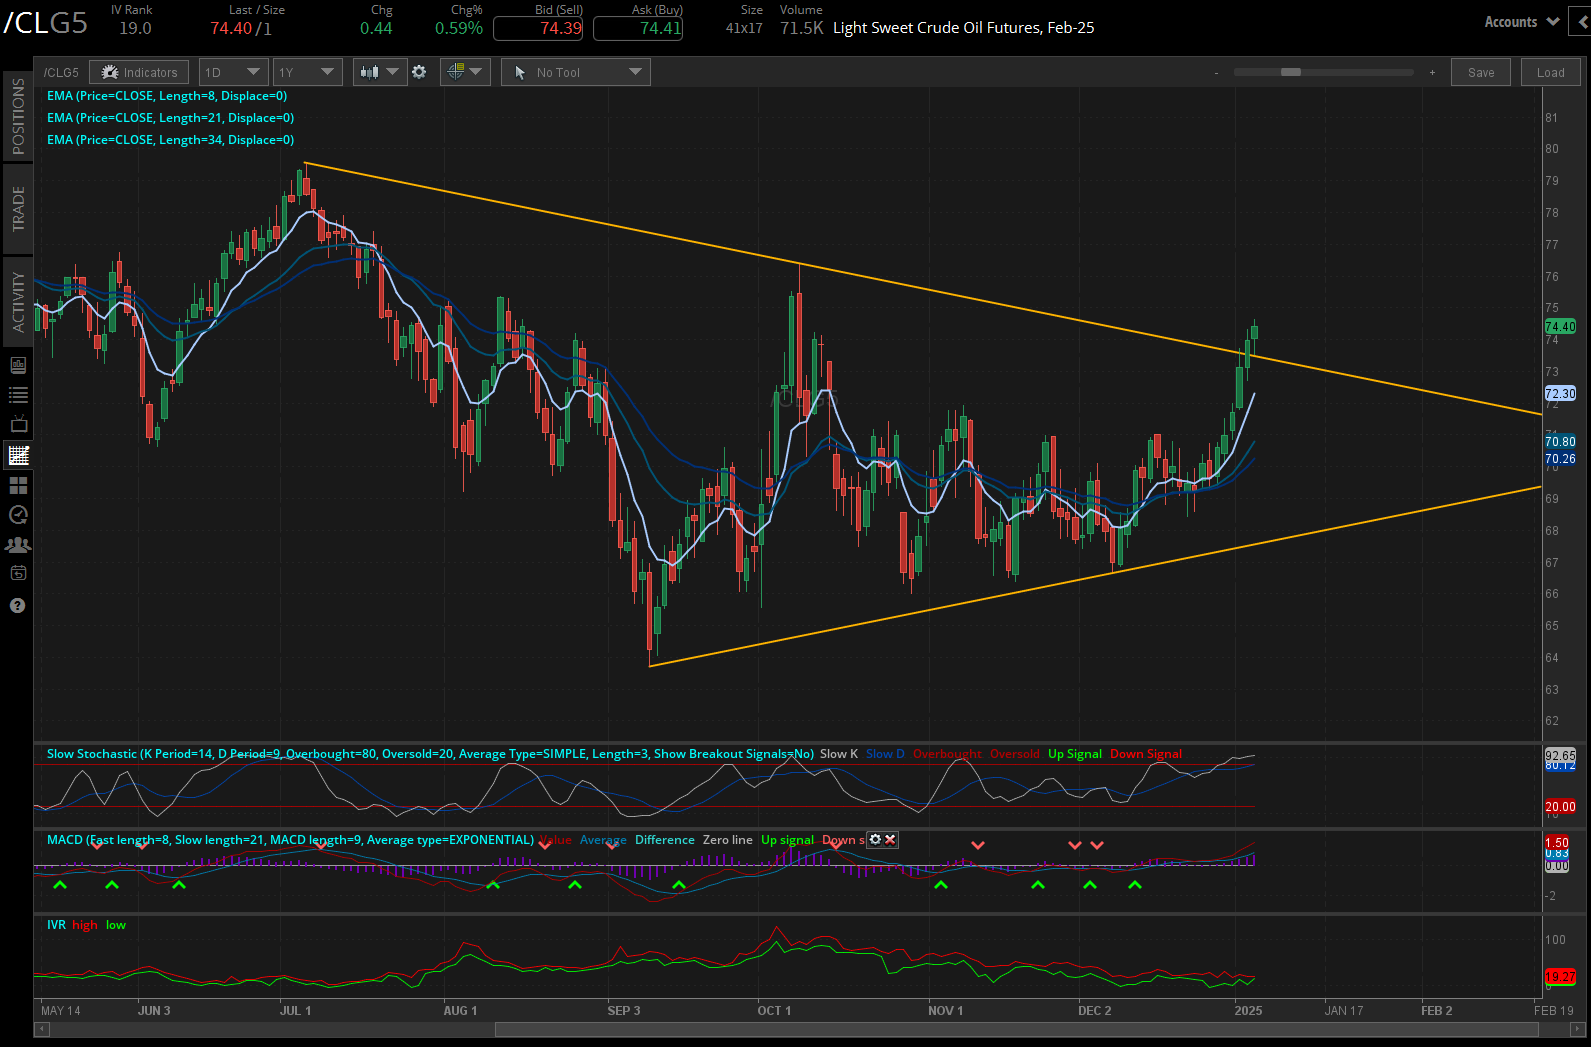Click the current price 74.40 axis label

pos(1560,326)
